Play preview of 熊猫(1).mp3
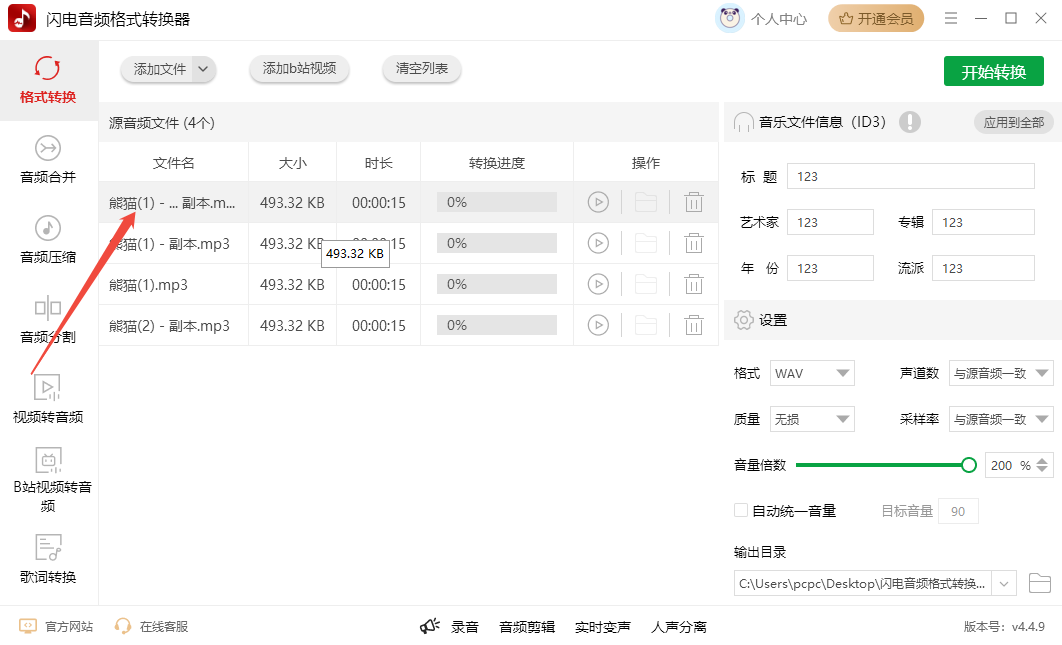Viewport: 1062px width, 645px height. tap(598, 284)
